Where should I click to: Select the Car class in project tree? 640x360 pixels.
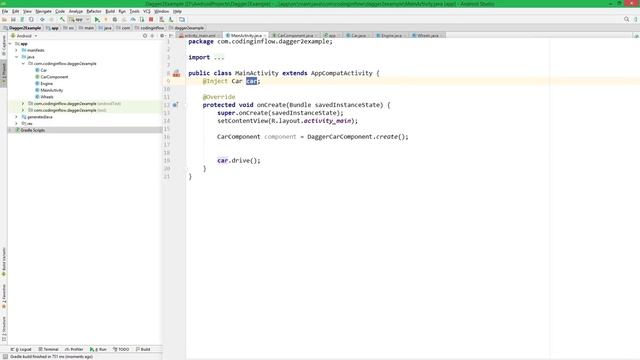click(43, 70)
